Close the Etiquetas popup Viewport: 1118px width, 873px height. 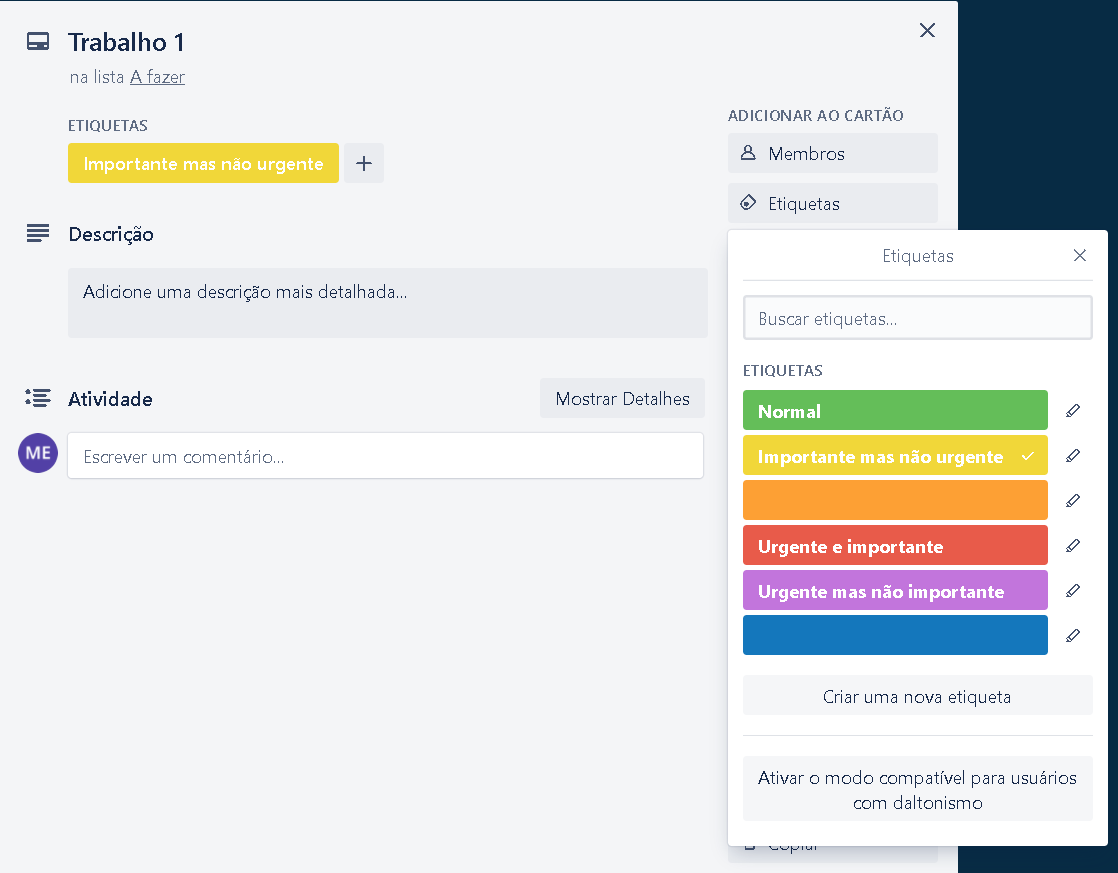click(1079, 256)
